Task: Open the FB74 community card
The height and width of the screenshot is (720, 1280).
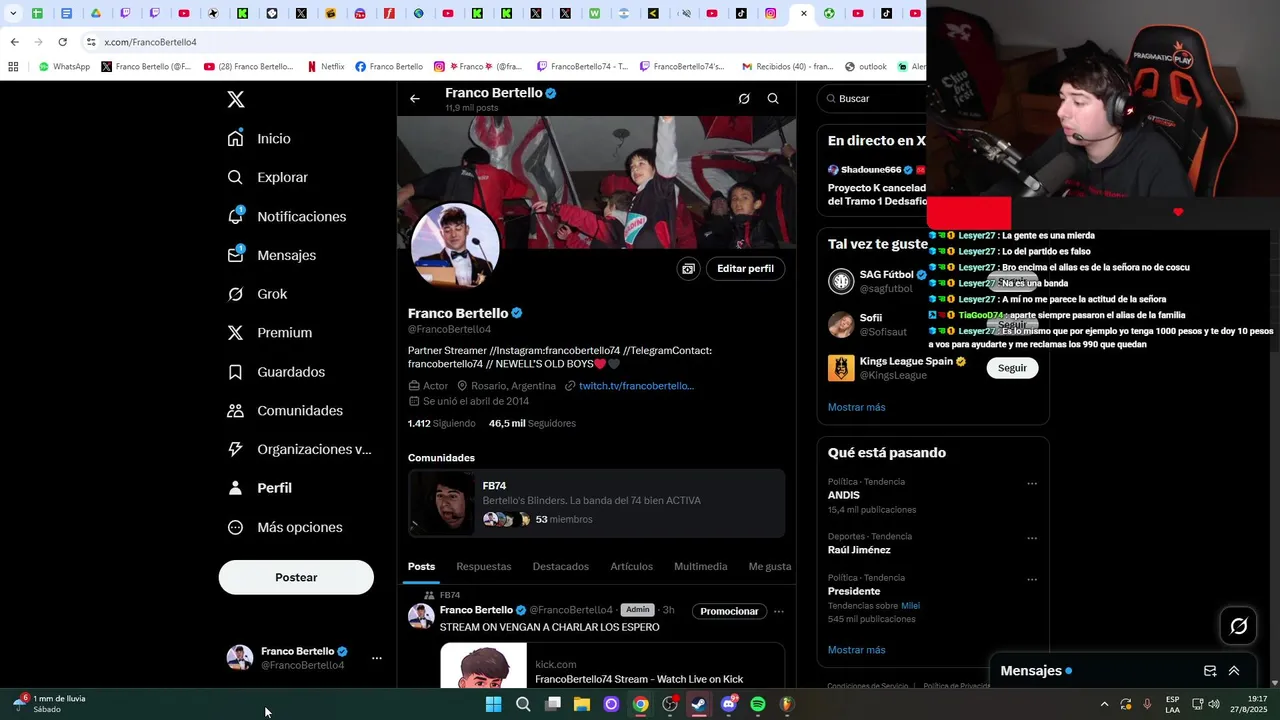Action: (596, 504)
